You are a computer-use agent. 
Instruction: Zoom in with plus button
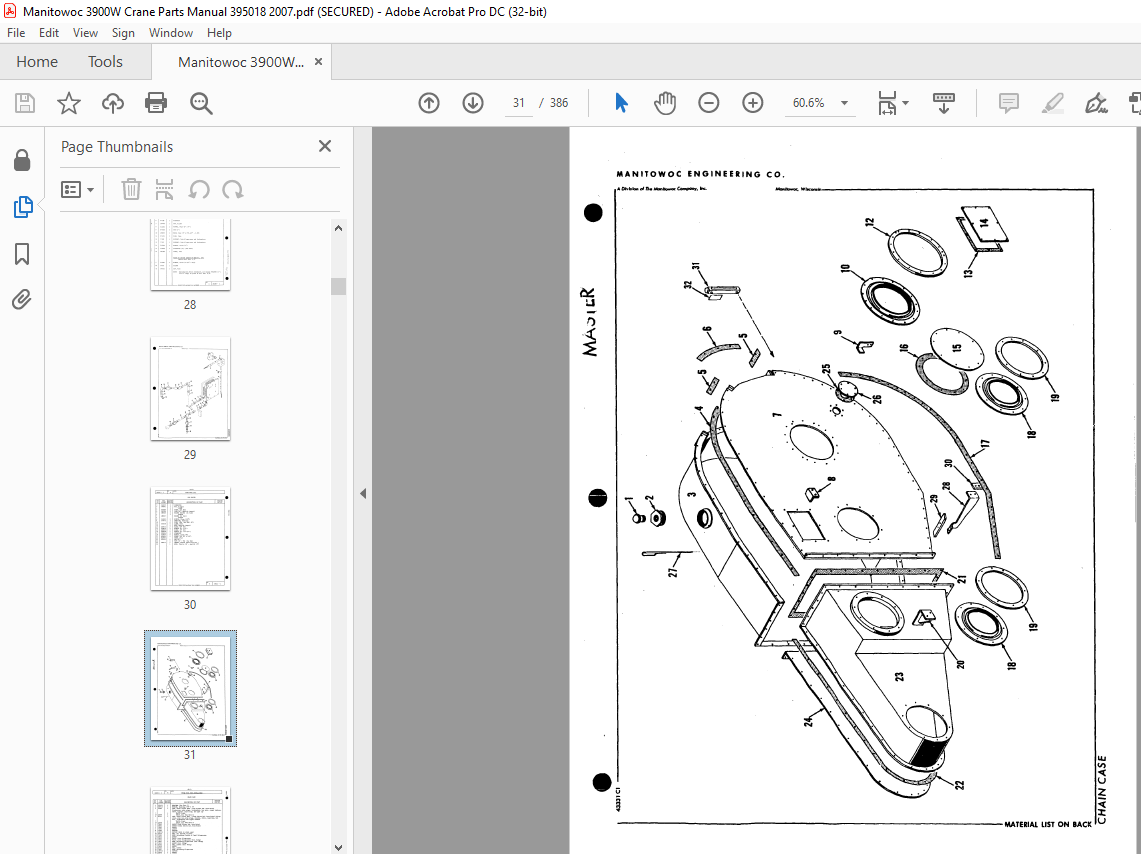(x=752, y=103)
